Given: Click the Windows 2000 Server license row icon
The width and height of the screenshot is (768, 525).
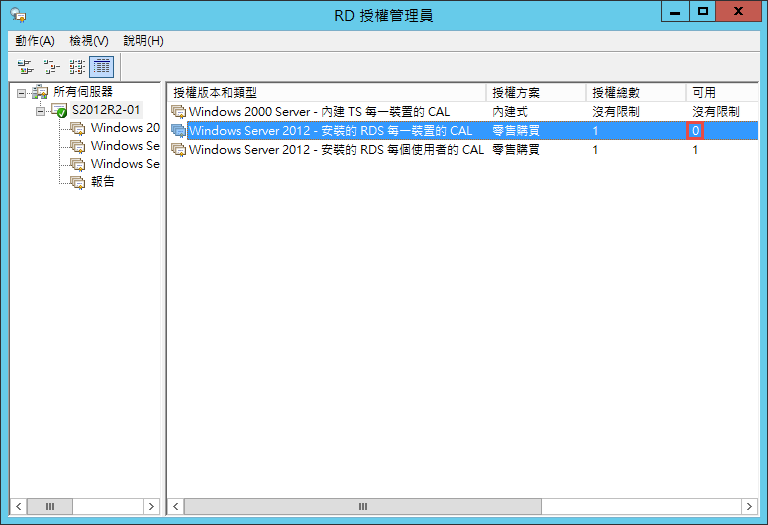Looking at the screenshot, I should (x=178, y=112).
